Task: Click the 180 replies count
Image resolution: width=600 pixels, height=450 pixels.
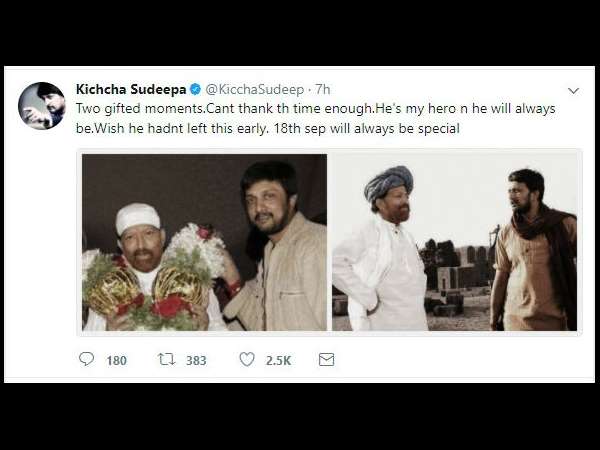Action: pos(116,360)
